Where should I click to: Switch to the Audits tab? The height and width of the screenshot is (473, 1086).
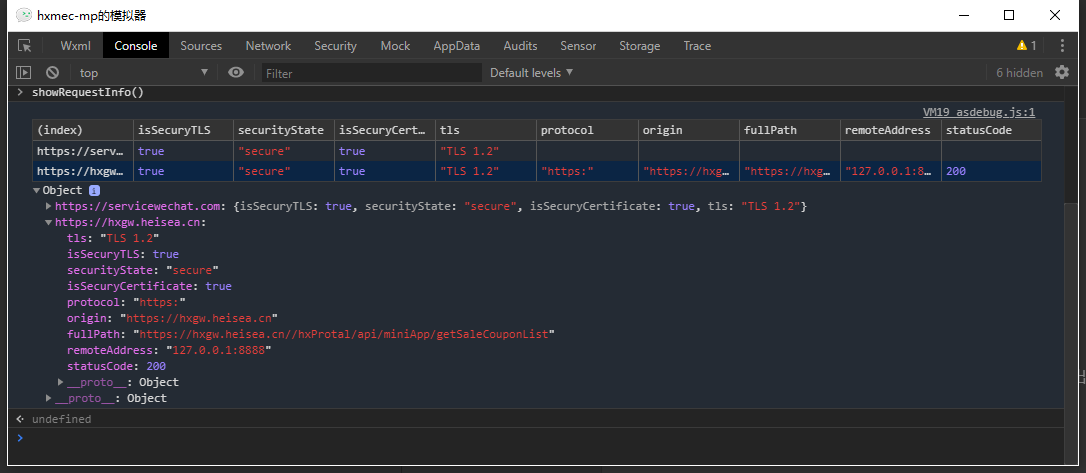tap(520, 46)
